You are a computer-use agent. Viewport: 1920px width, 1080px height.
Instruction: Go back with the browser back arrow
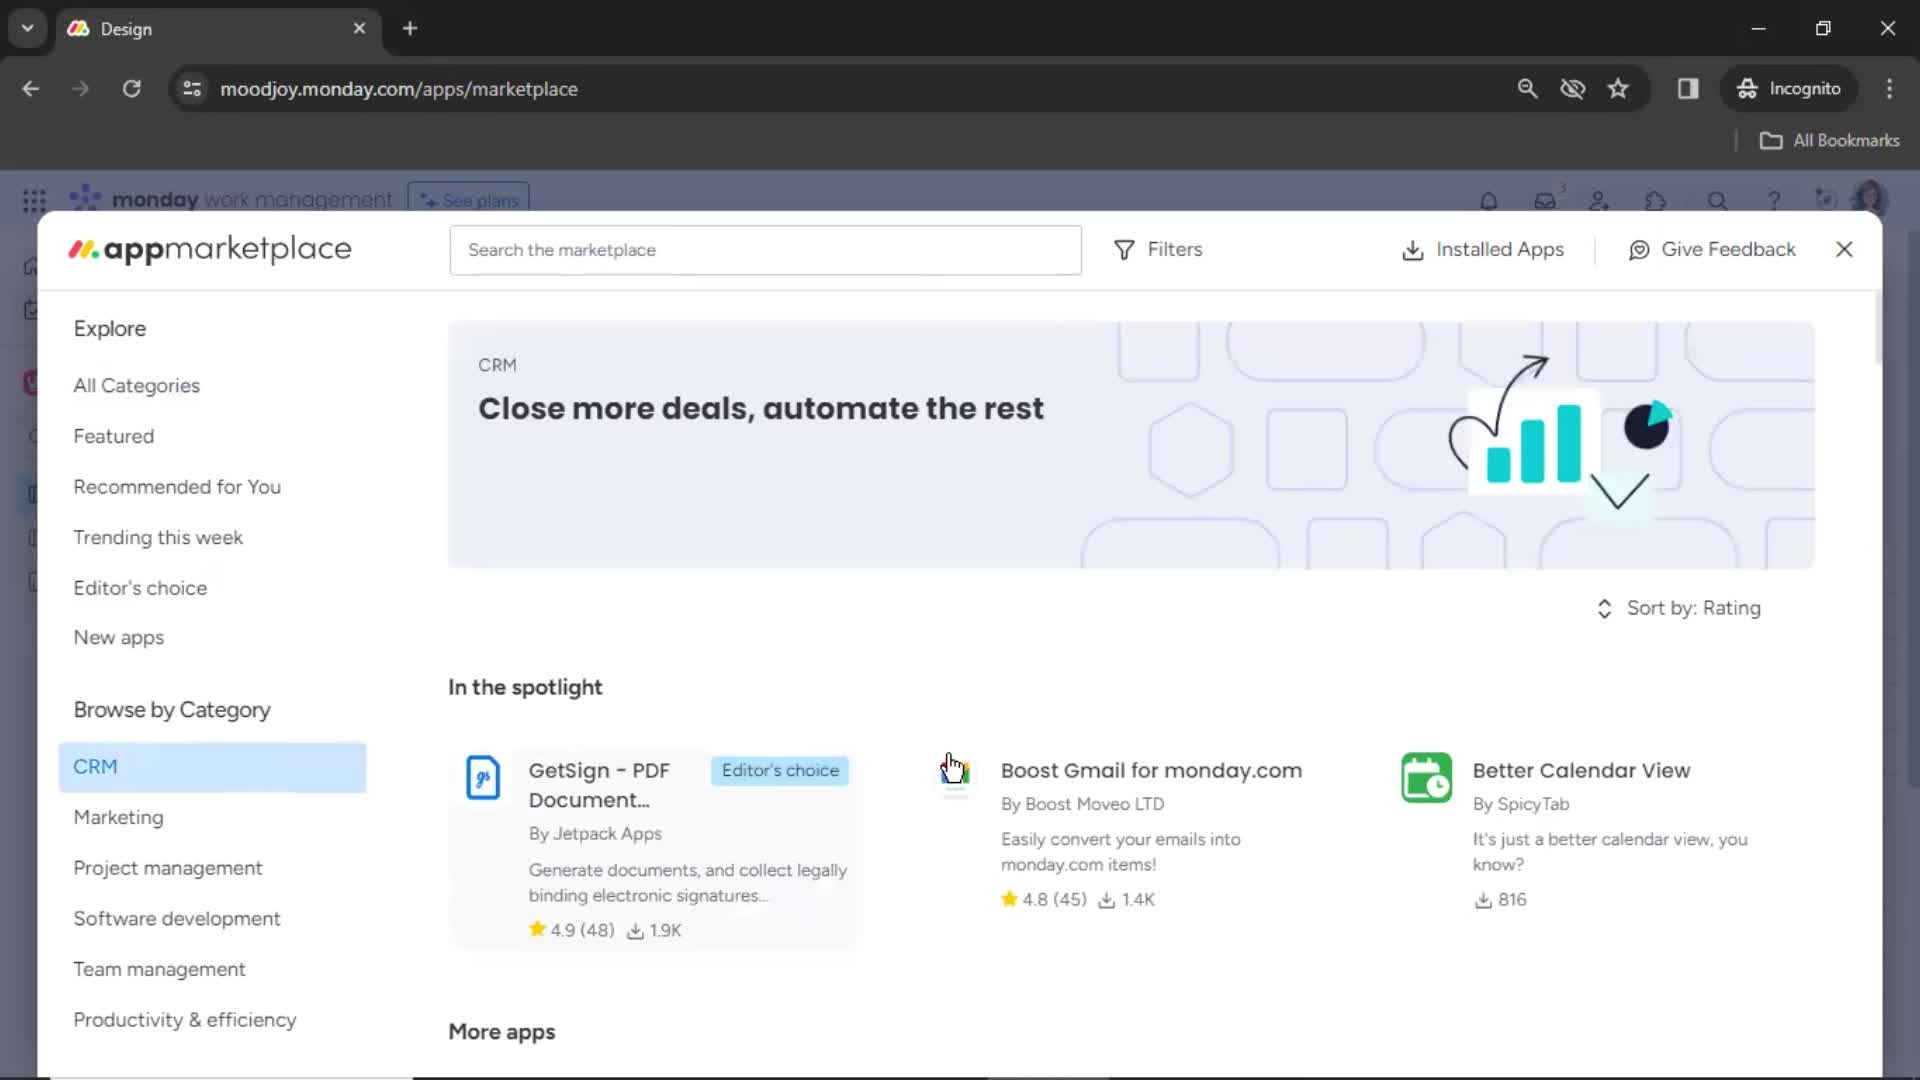(31, 89)
